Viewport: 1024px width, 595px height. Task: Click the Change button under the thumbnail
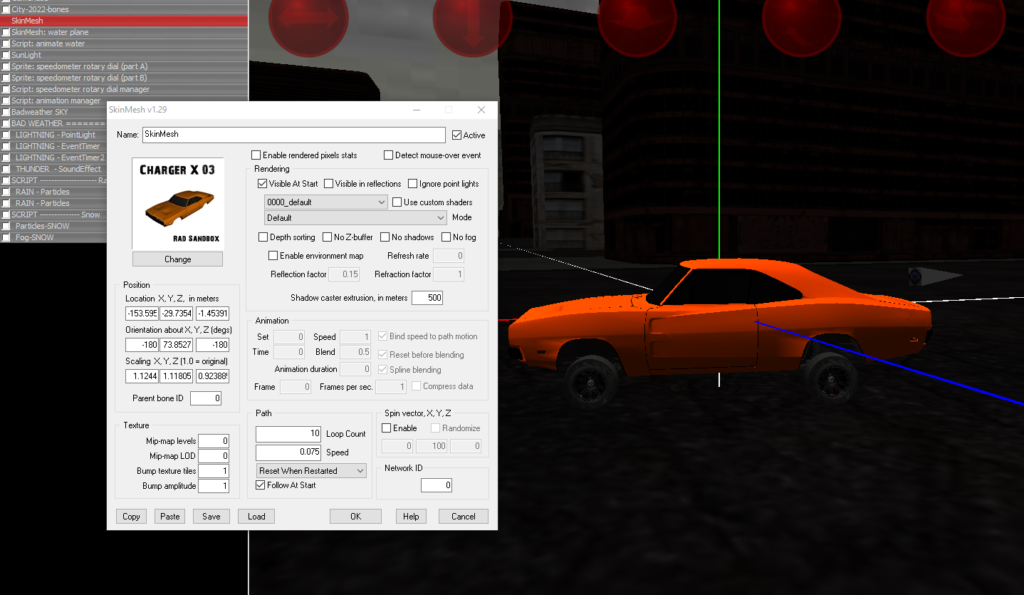click(x=177, y=259)
